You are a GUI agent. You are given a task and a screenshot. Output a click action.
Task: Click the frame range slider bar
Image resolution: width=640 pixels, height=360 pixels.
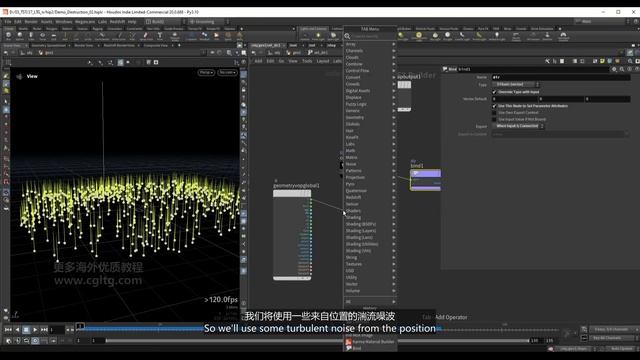click(x=317, y=340)
